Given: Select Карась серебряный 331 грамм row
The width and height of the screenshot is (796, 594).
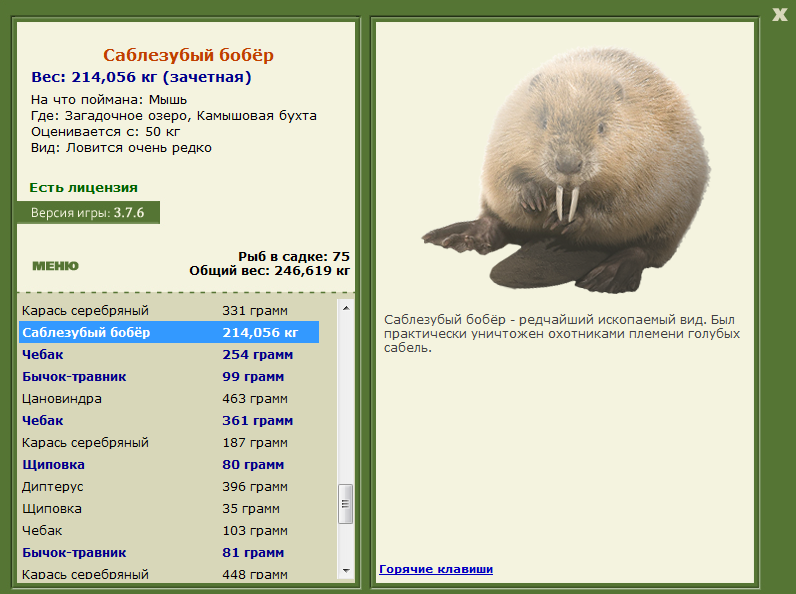Looking at the screenshot, I should tap(169, 310).
